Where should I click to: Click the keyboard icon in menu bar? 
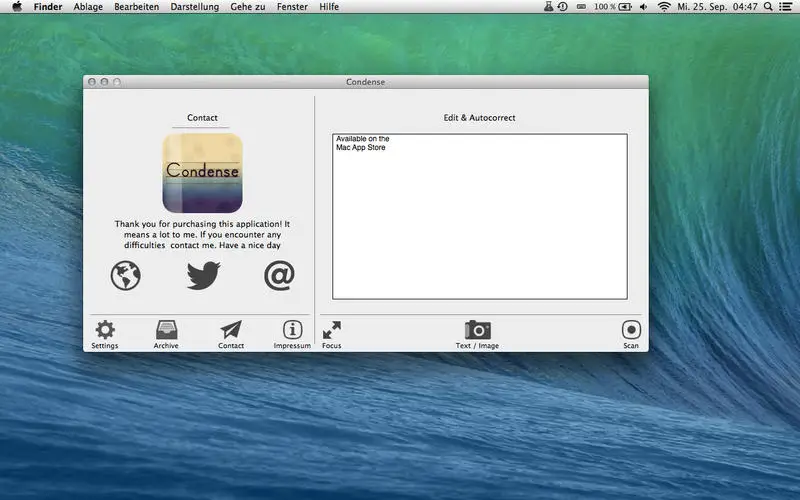click(x=581, y=7)
